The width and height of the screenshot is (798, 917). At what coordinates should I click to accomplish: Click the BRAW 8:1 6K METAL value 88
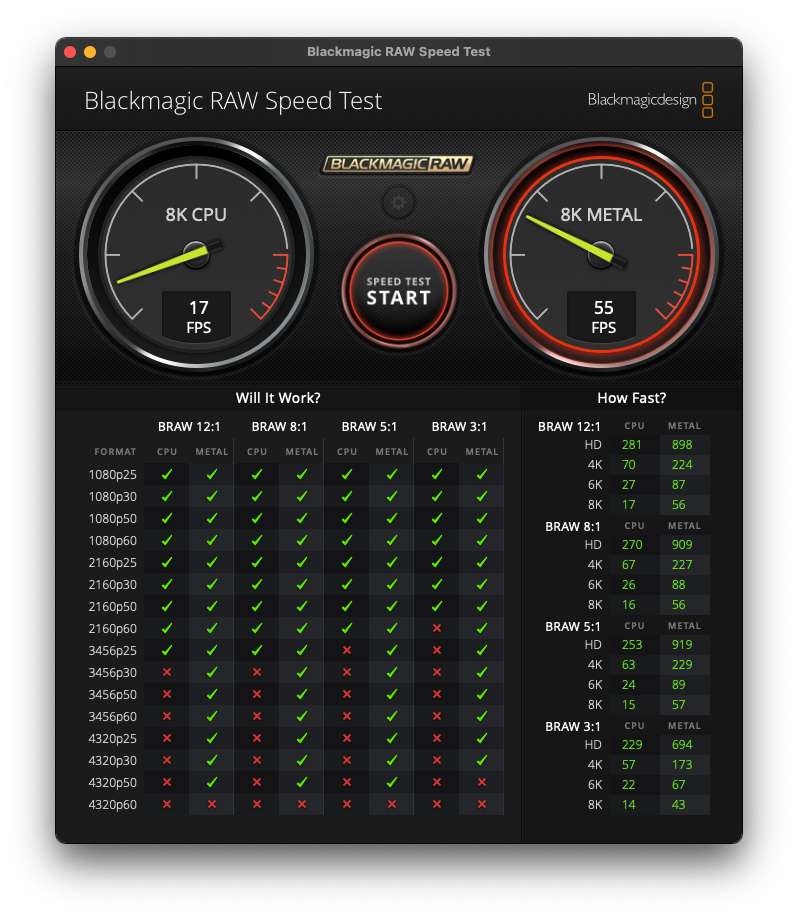[x=678, y=584]
